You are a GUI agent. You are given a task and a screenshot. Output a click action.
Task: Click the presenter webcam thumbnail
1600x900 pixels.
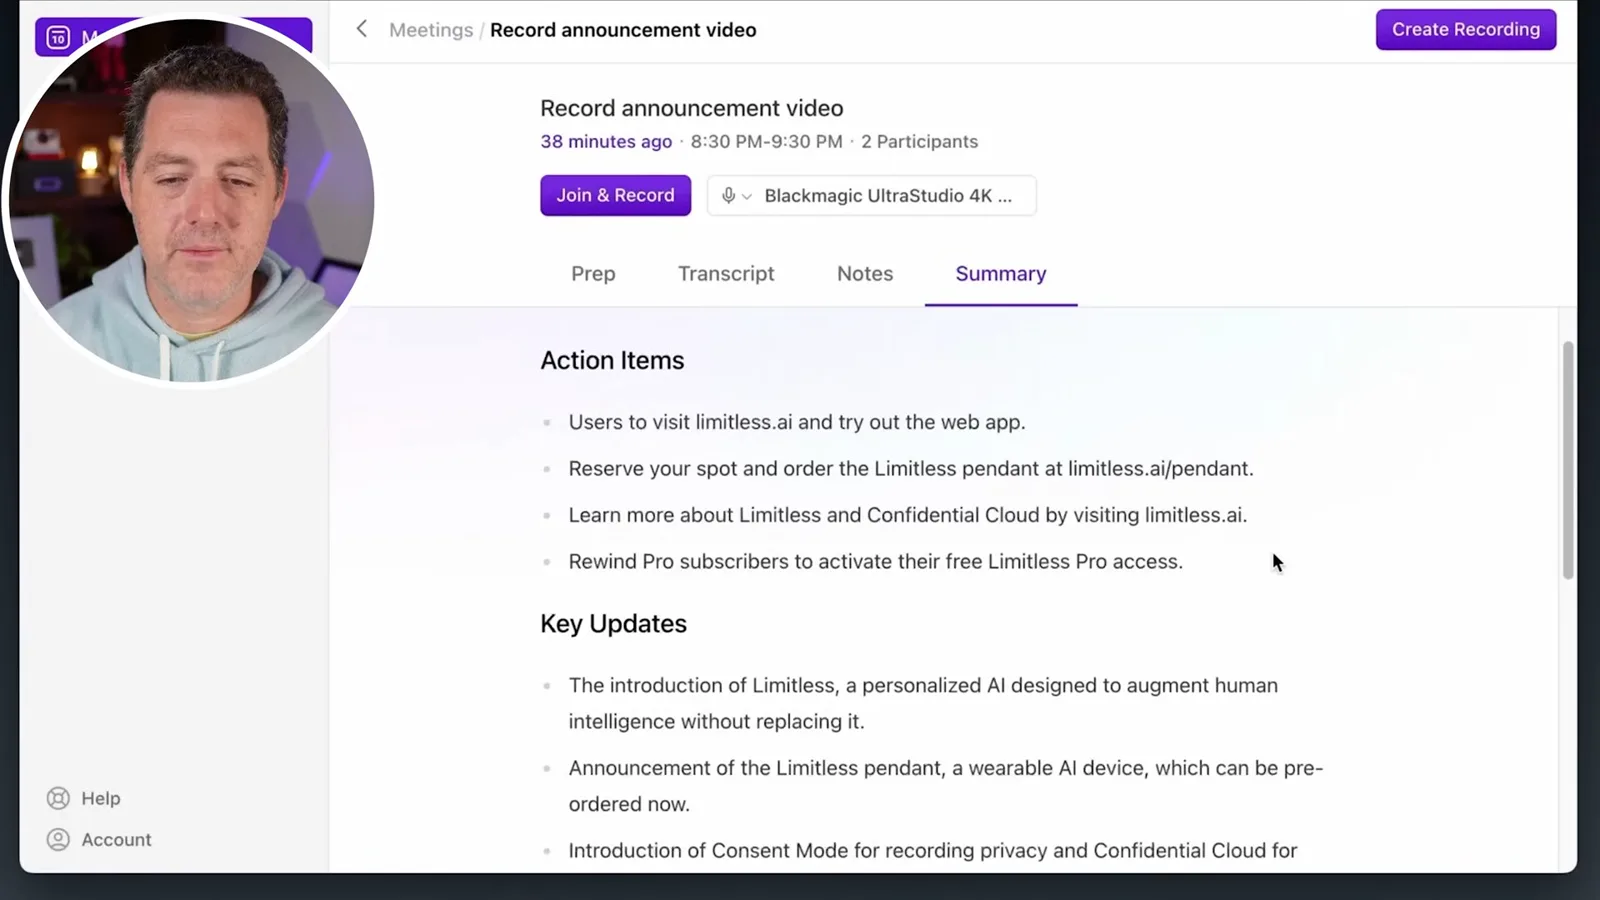(190, 200)
